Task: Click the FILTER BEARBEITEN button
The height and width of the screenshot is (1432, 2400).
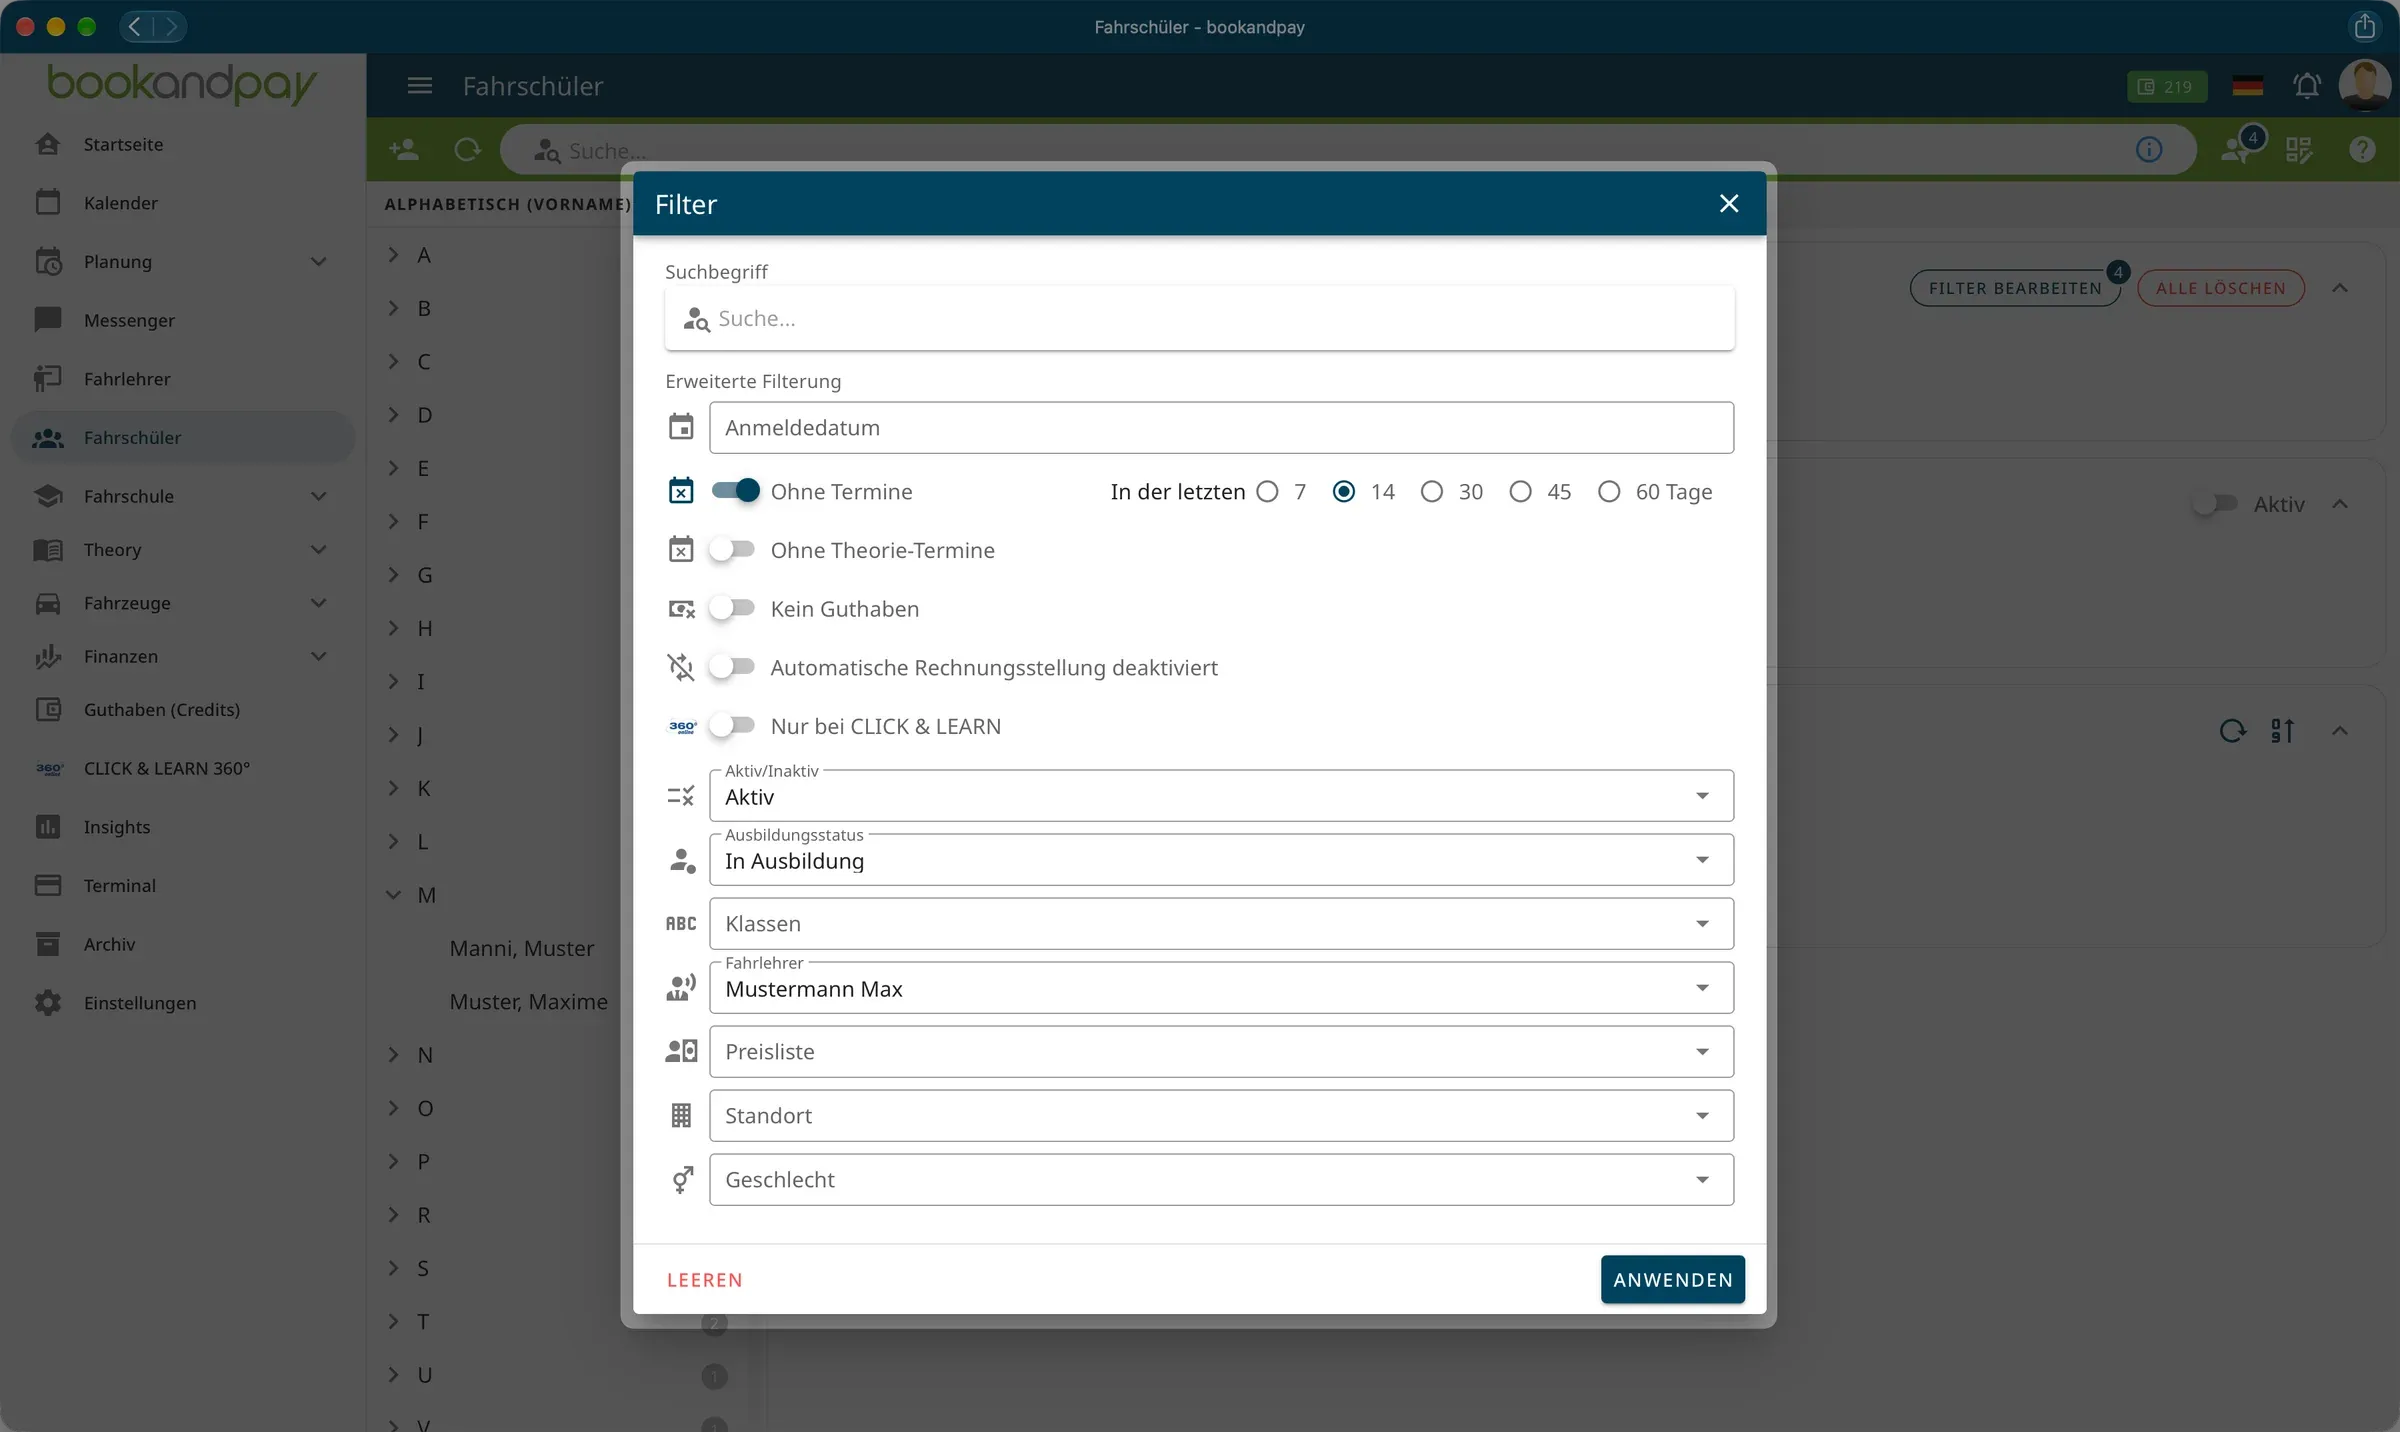Action: [x=2015, y=288]
